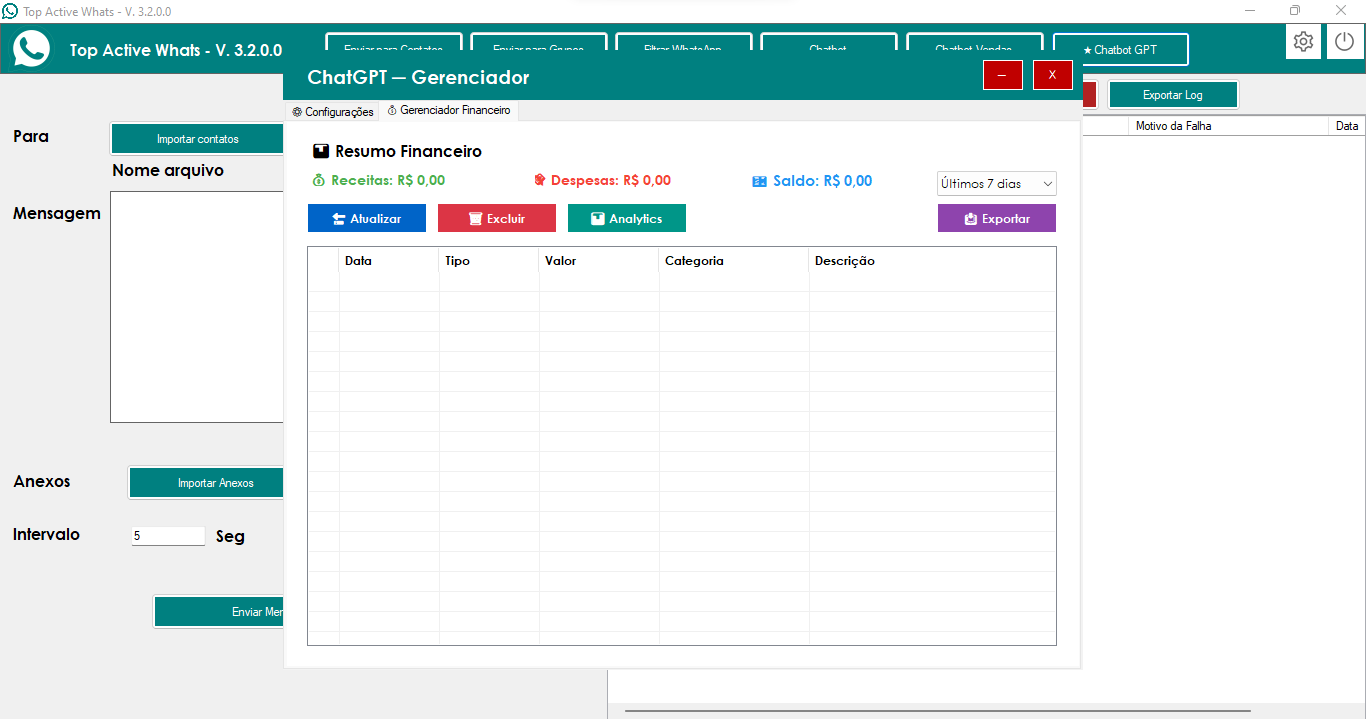Screen dimensions: 1366x719
Task: Click the purple Exportar button
Action: (996, 219)
